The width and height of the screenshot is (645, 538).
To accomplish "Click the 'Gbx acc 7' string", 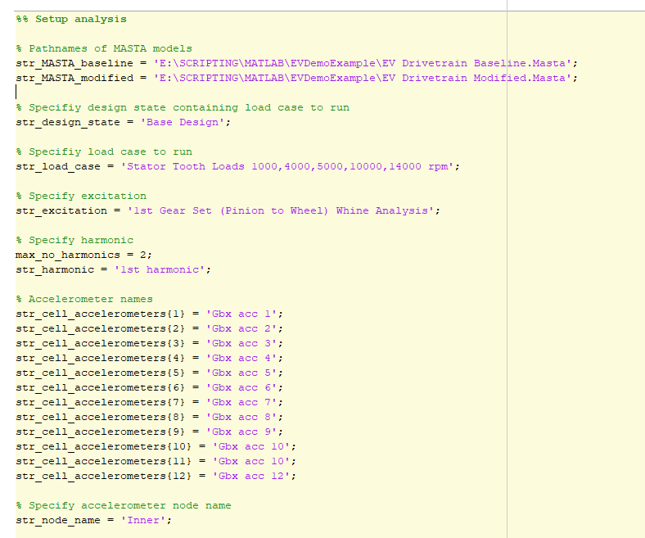I will 241,402.
